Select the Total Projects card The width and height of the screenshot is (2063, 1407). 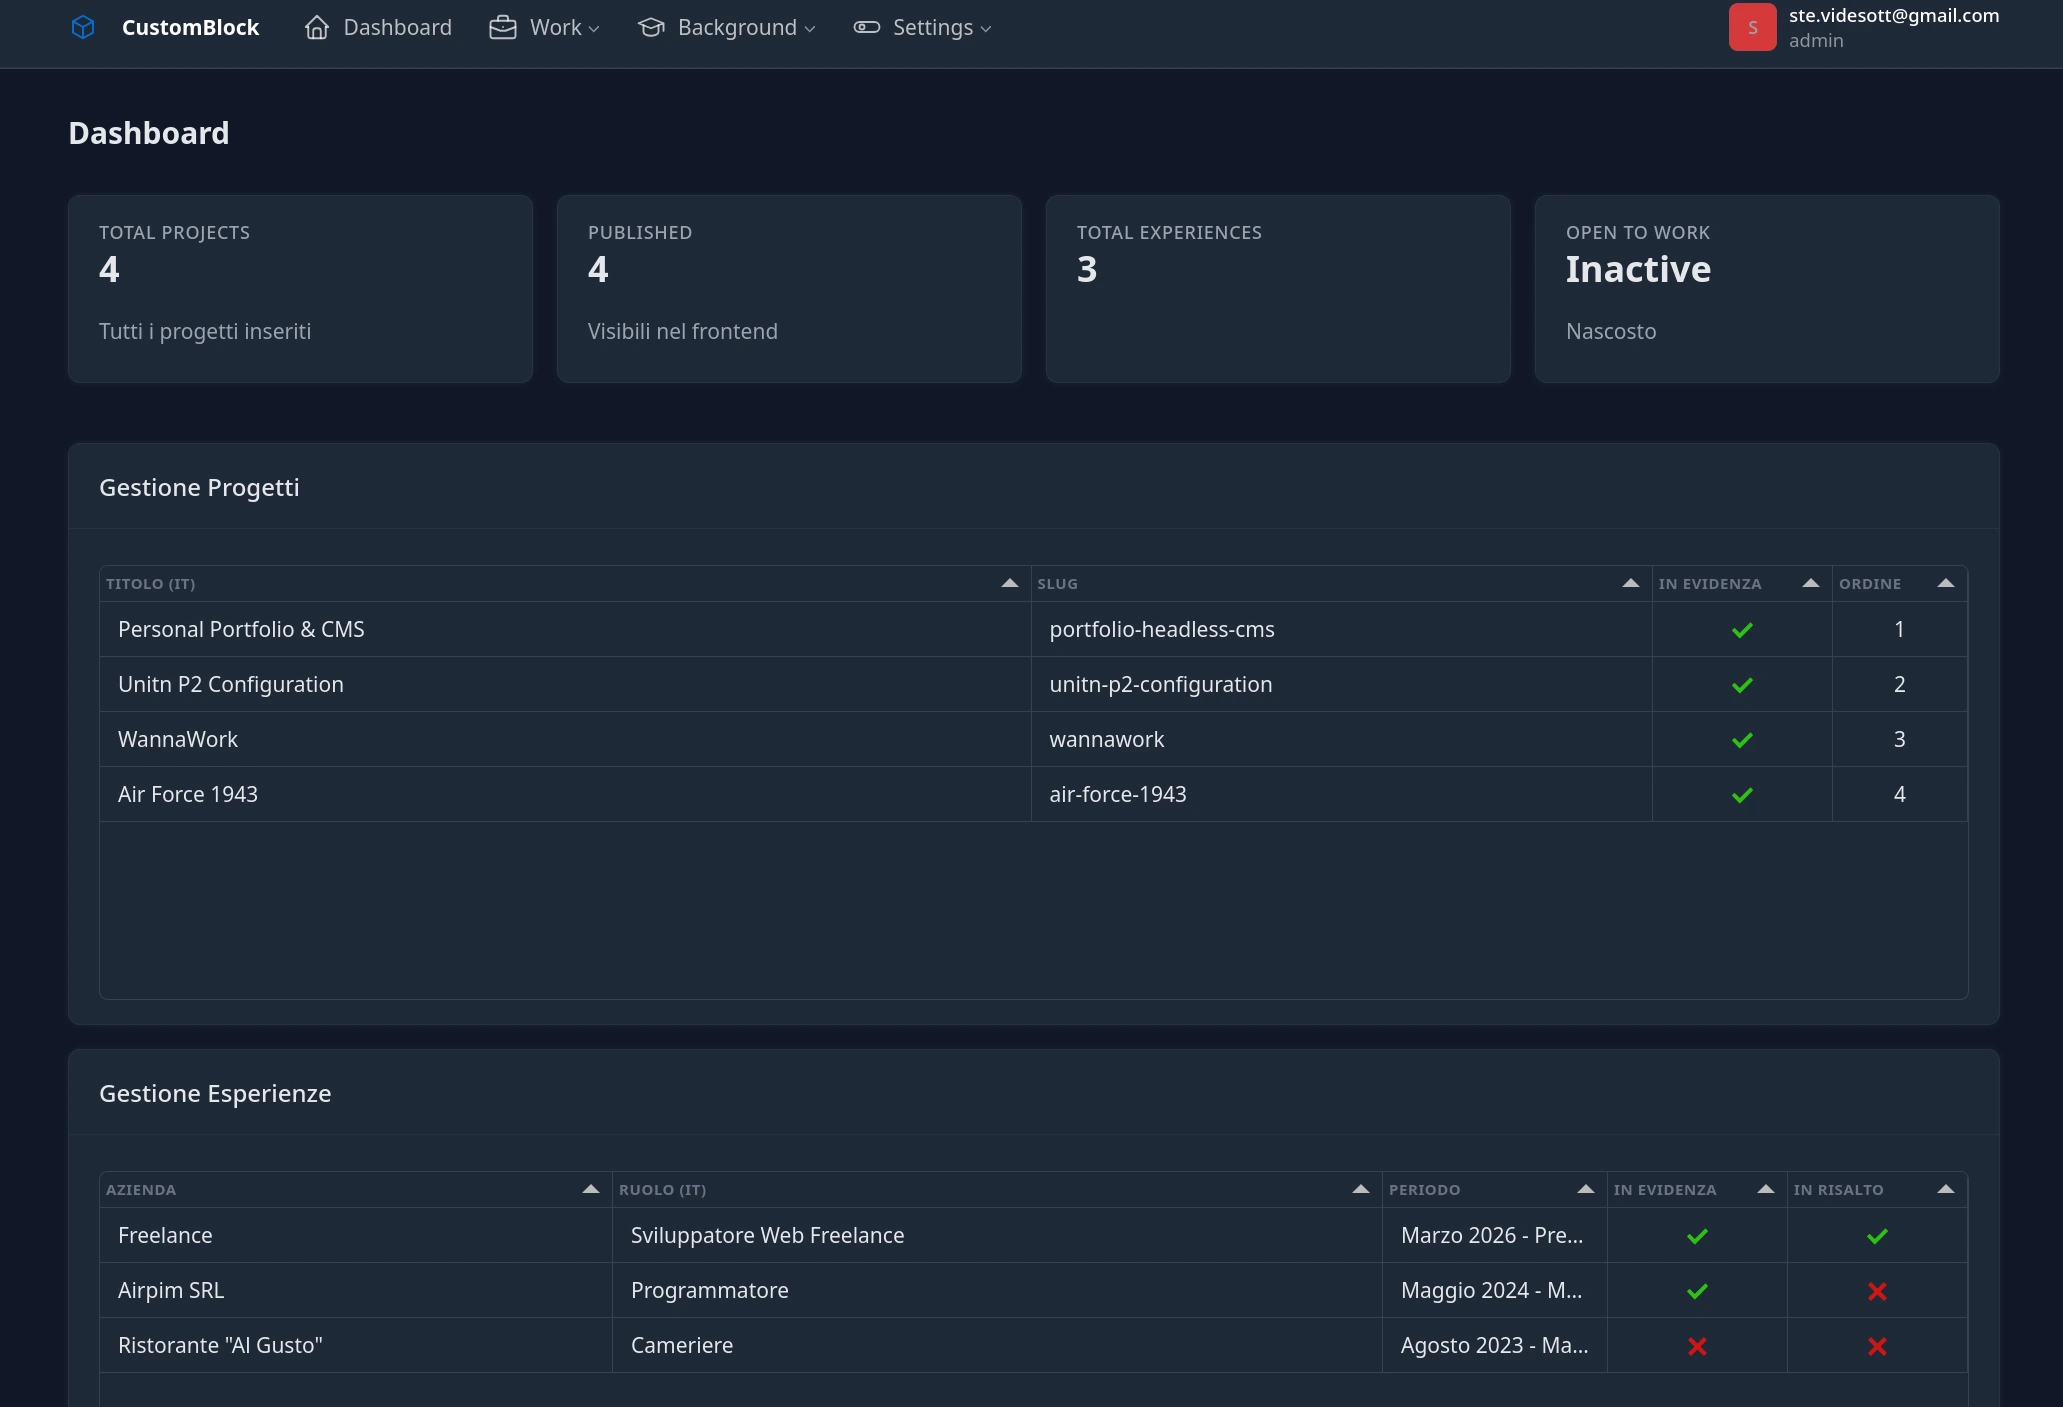(x=300, y=289)
